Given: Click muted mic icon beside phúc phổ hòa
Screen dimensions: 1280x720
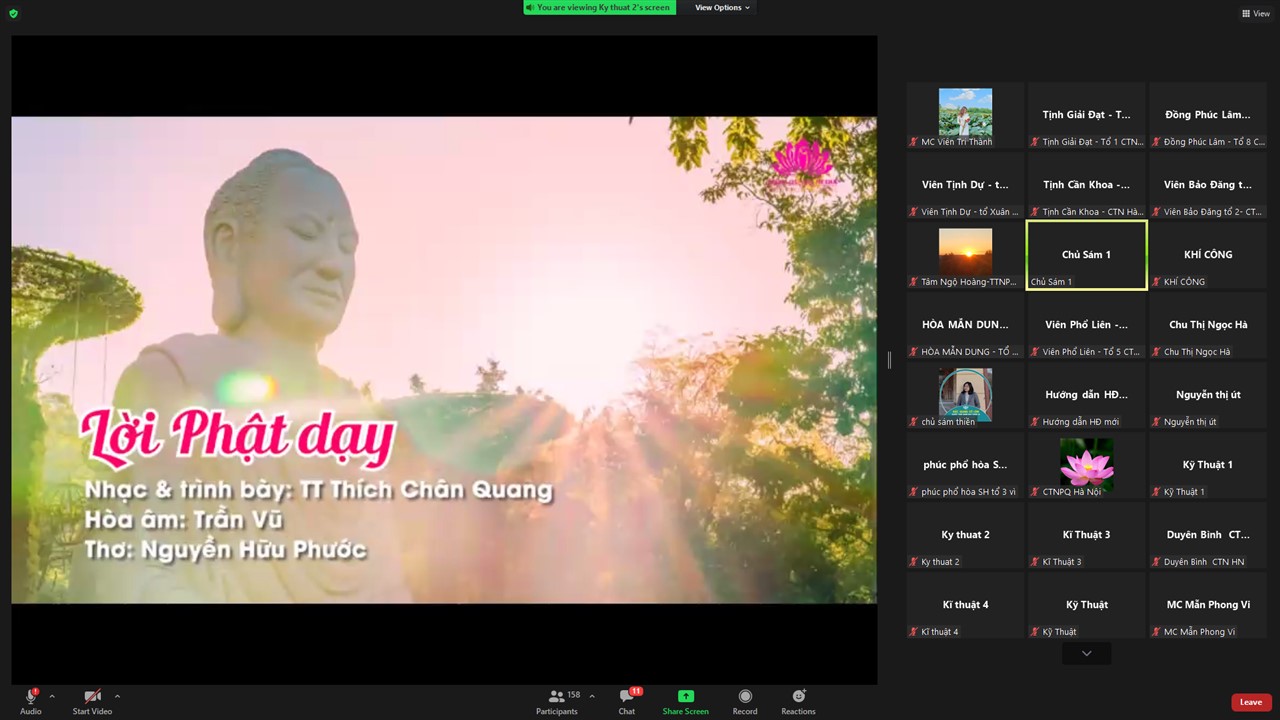Looking at the screenshot, I should click(x=914, y=492).
